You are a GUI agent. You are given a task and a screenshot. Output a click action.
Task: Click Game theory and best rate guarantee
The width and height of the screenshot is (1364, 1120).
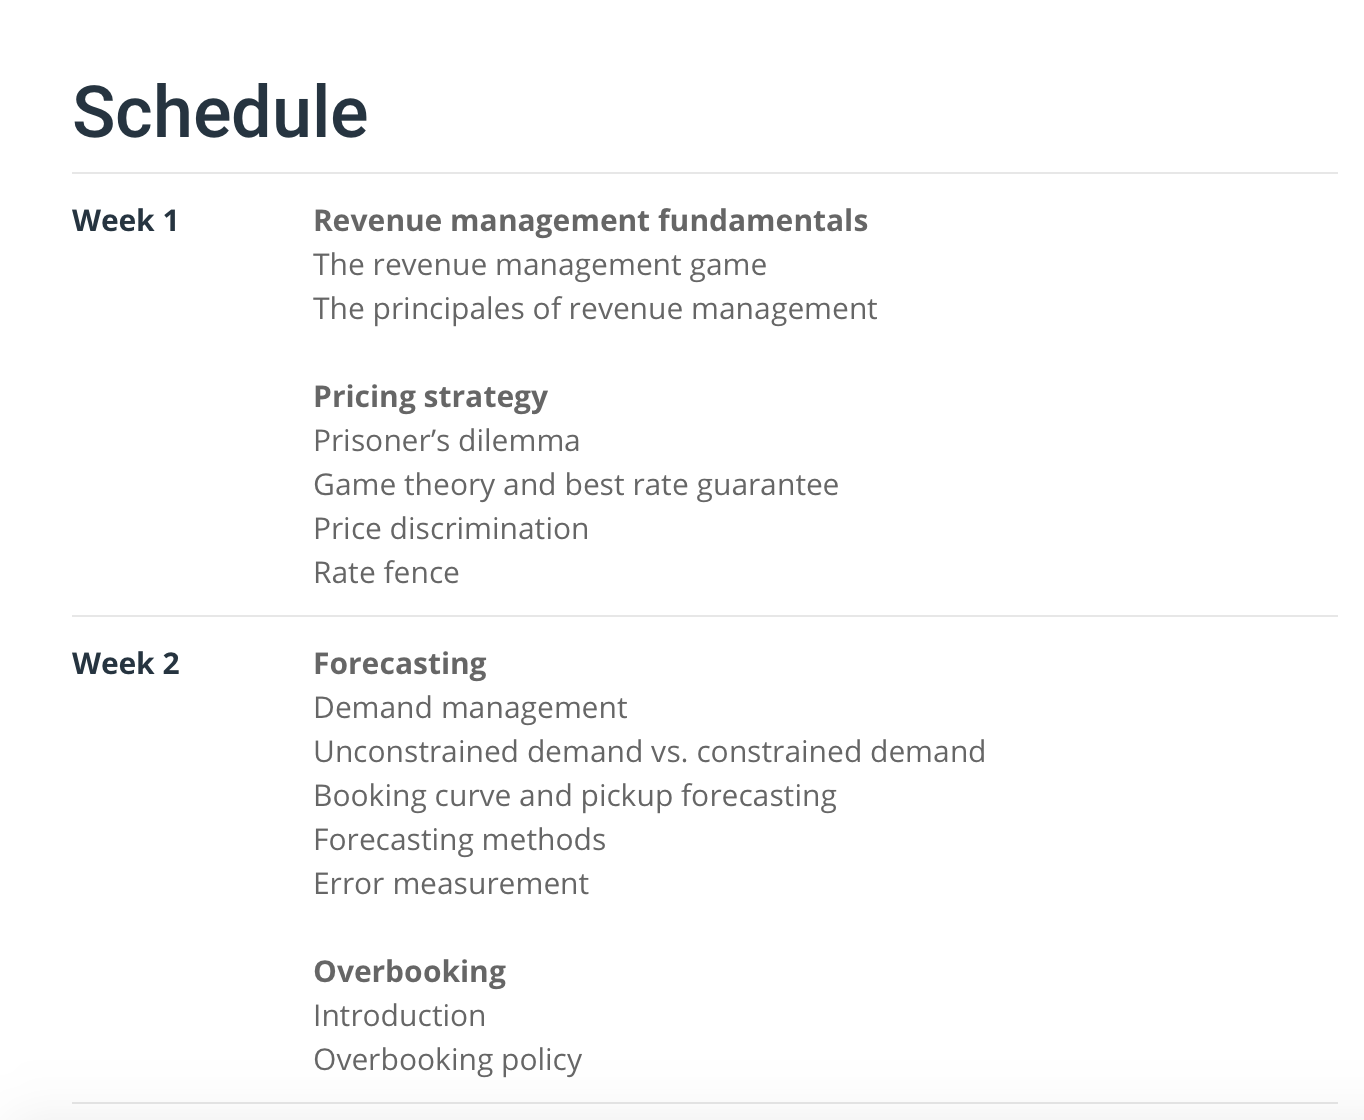click(x=576, y=485)
